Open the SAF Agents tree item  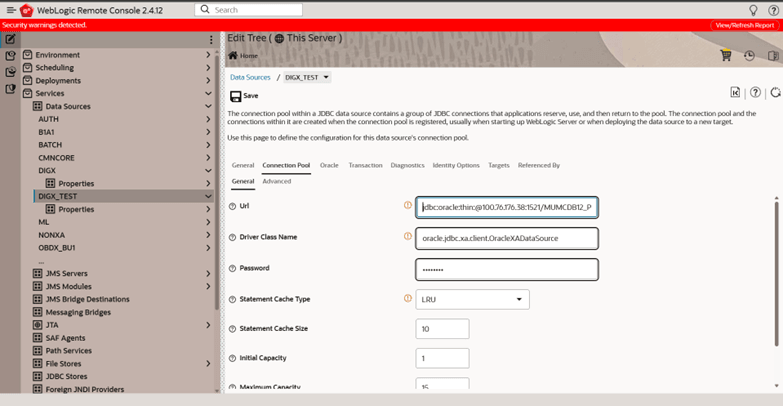tap(65, 338)
